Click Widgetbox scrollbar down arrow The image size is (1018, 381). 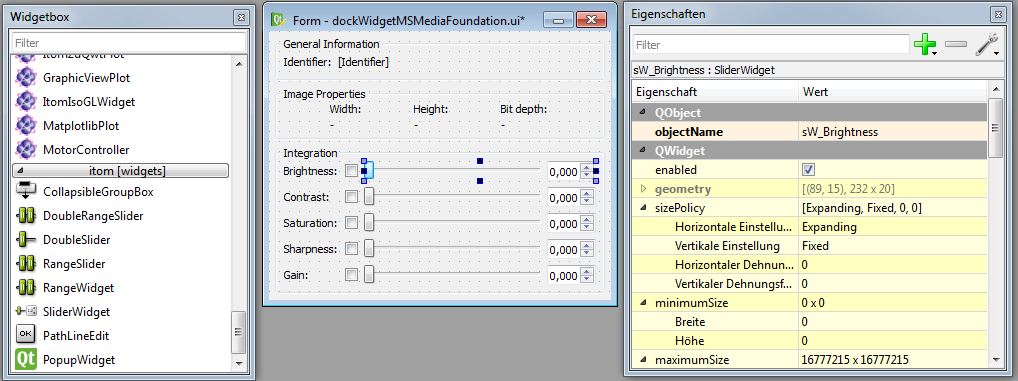(x=238, y=362)
